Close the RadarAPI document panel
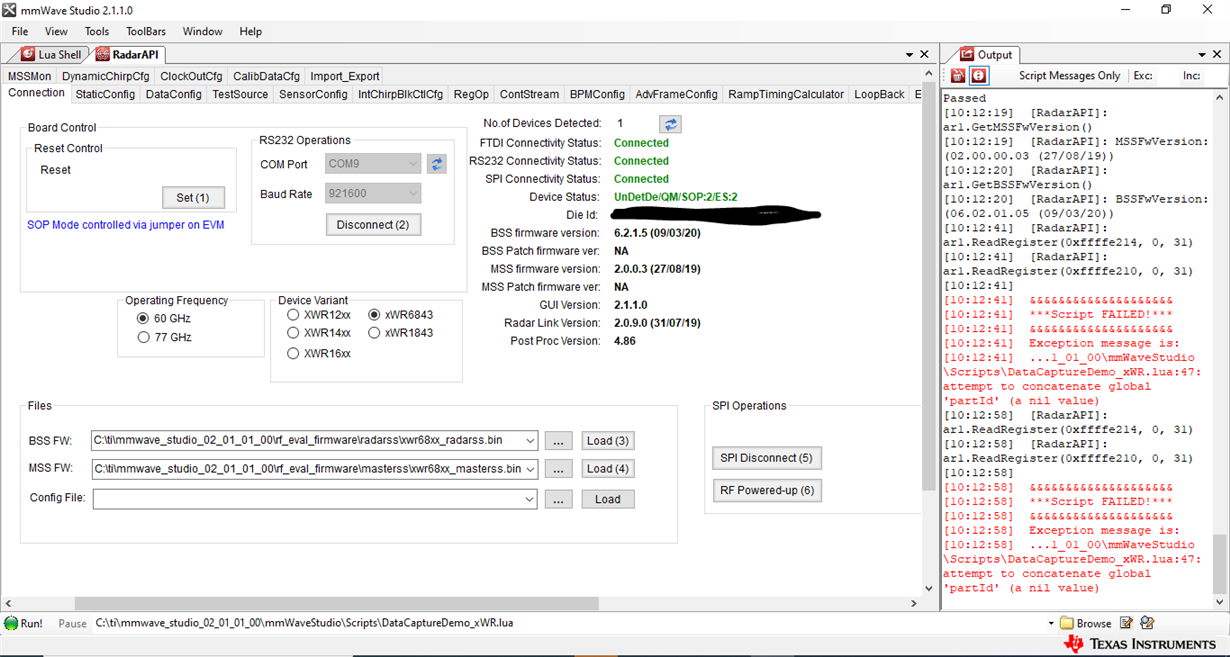This screenshot has height=657, width=1230. tap(925, 55)
